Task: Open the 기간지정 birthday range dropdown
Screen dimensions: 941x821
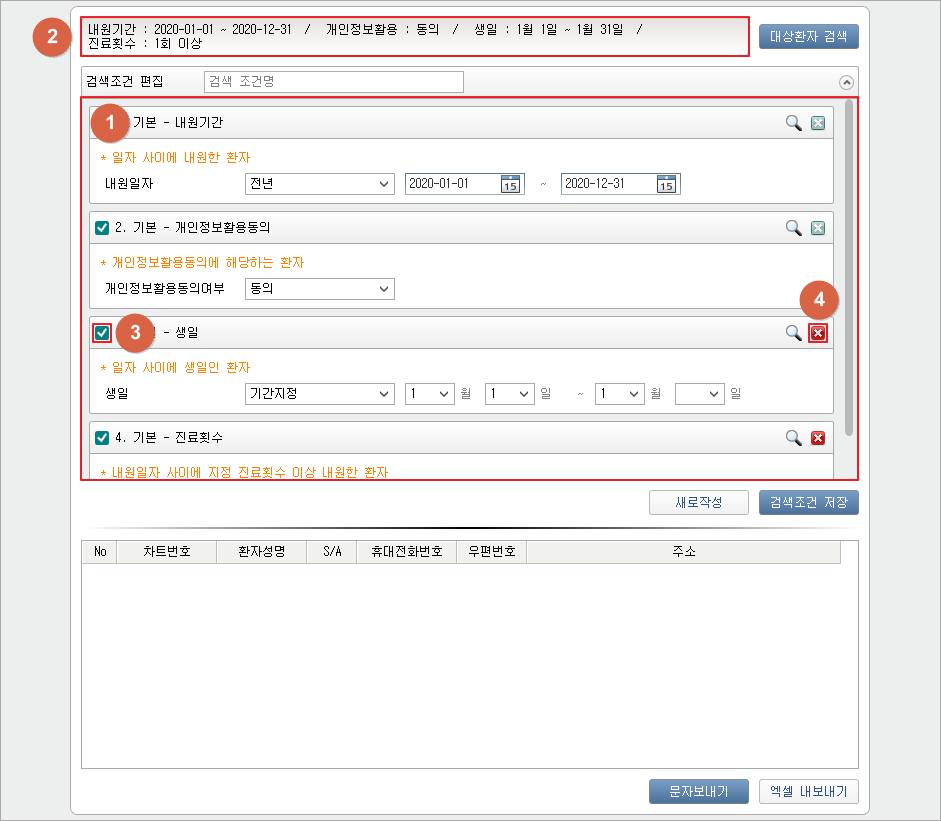Action: tap(319, 394)
